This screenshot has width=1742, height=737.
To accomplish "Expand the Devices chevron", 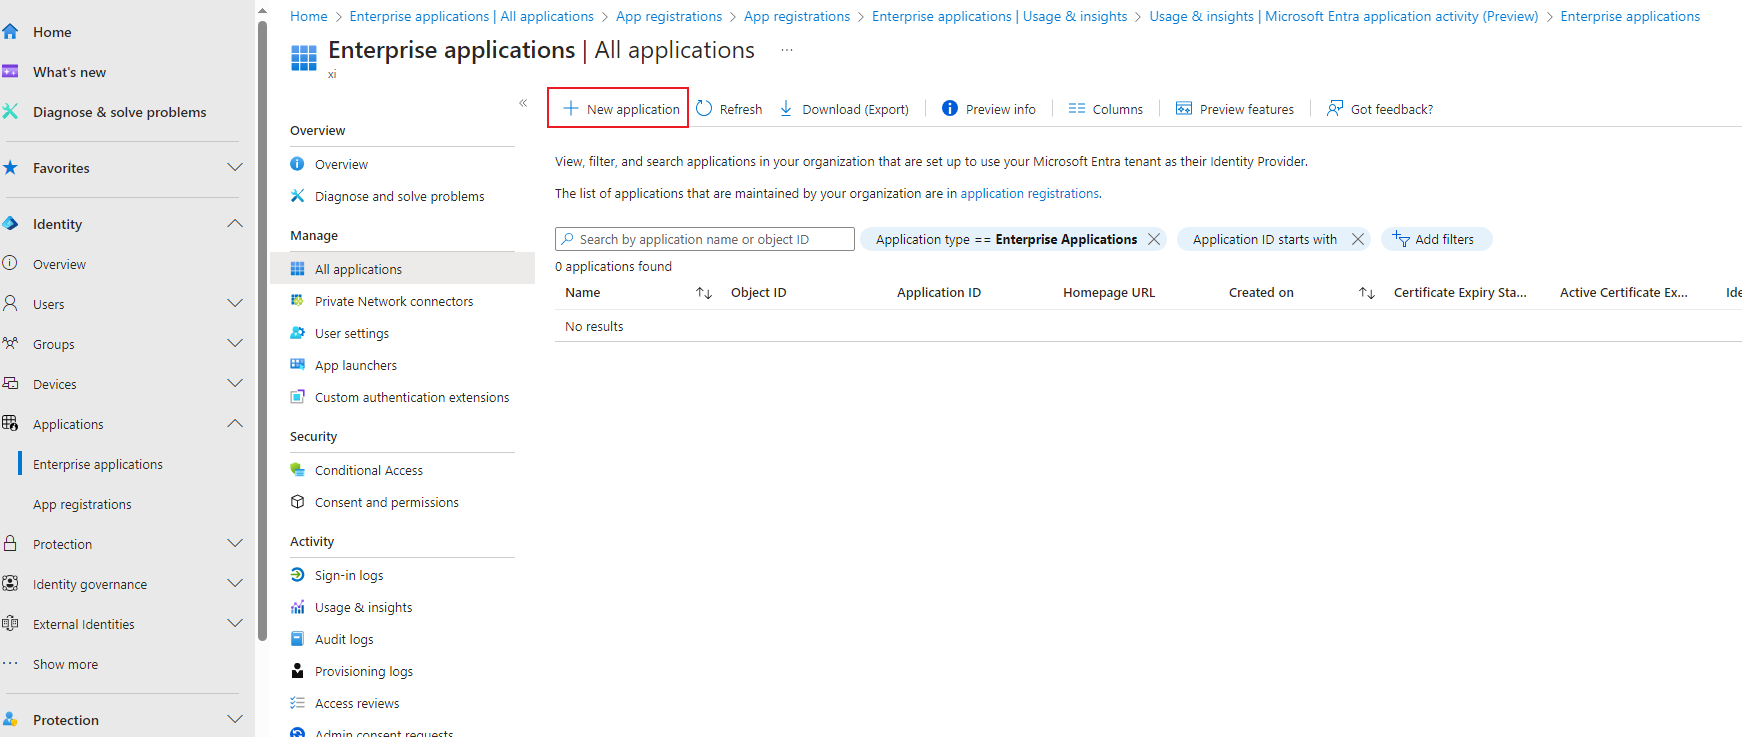I will (x=235, y=383).
